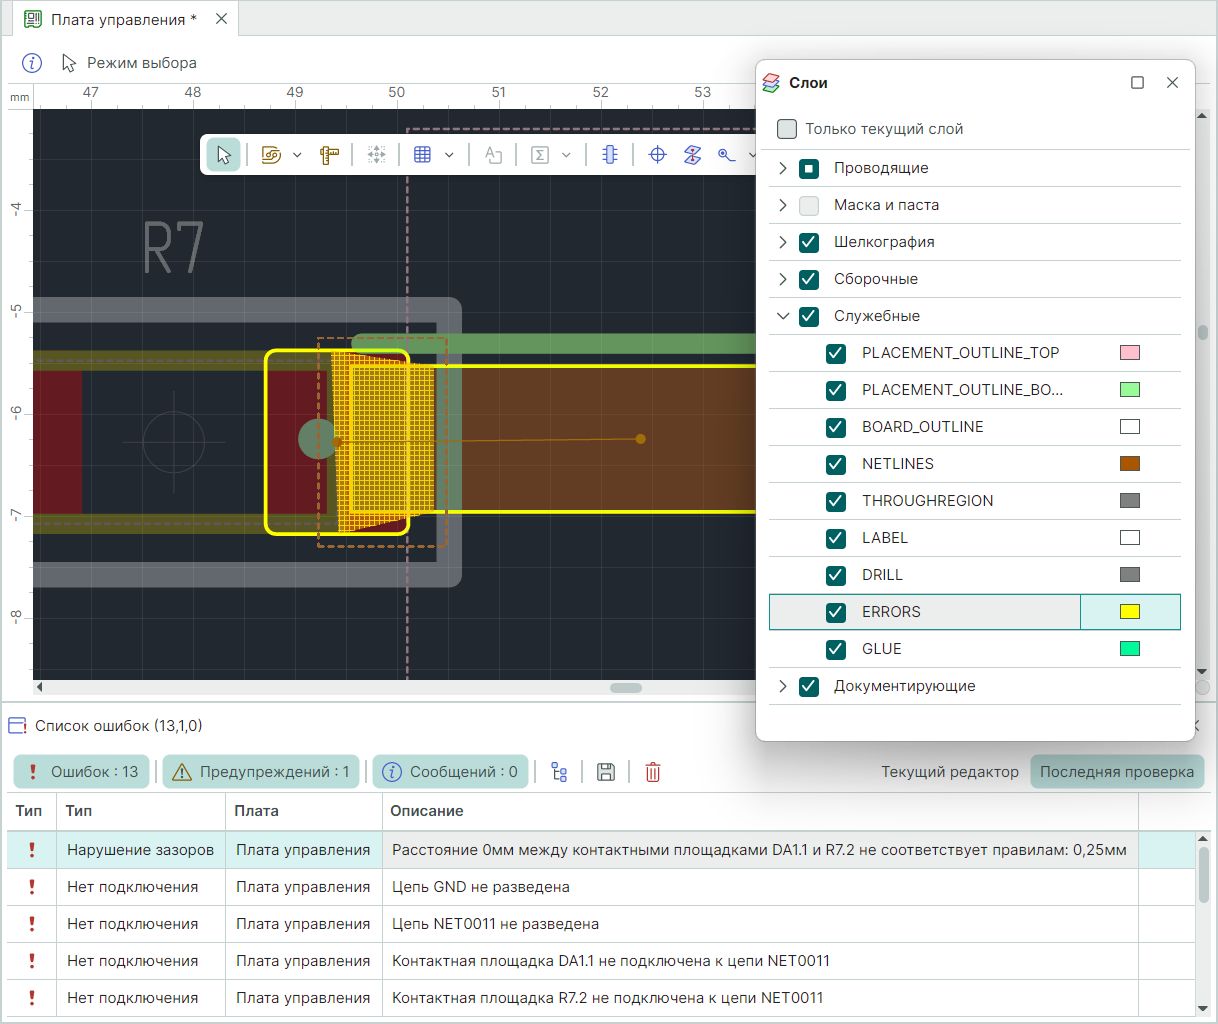The width and height of the screenshot is (1218, 1024).
Task: Open dropdown arrow next to grid icon
Action: coord(449,155)
